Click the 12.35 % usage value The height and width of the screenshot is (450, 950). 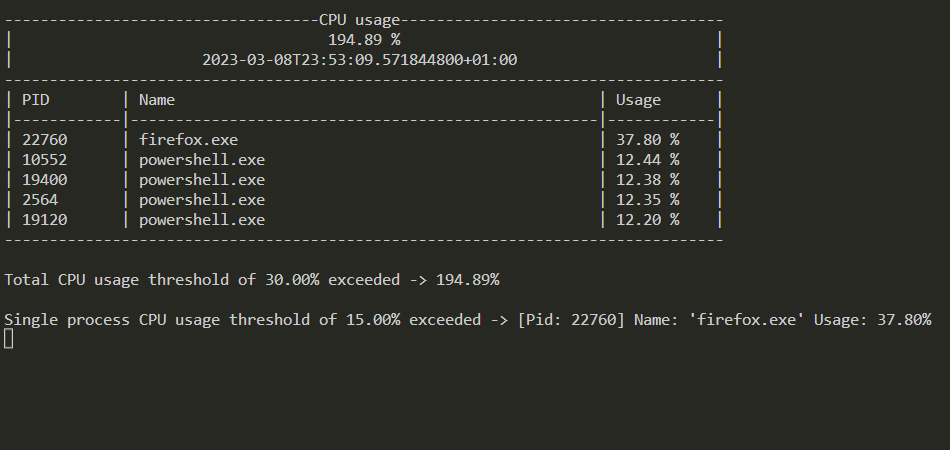point(647,200)
